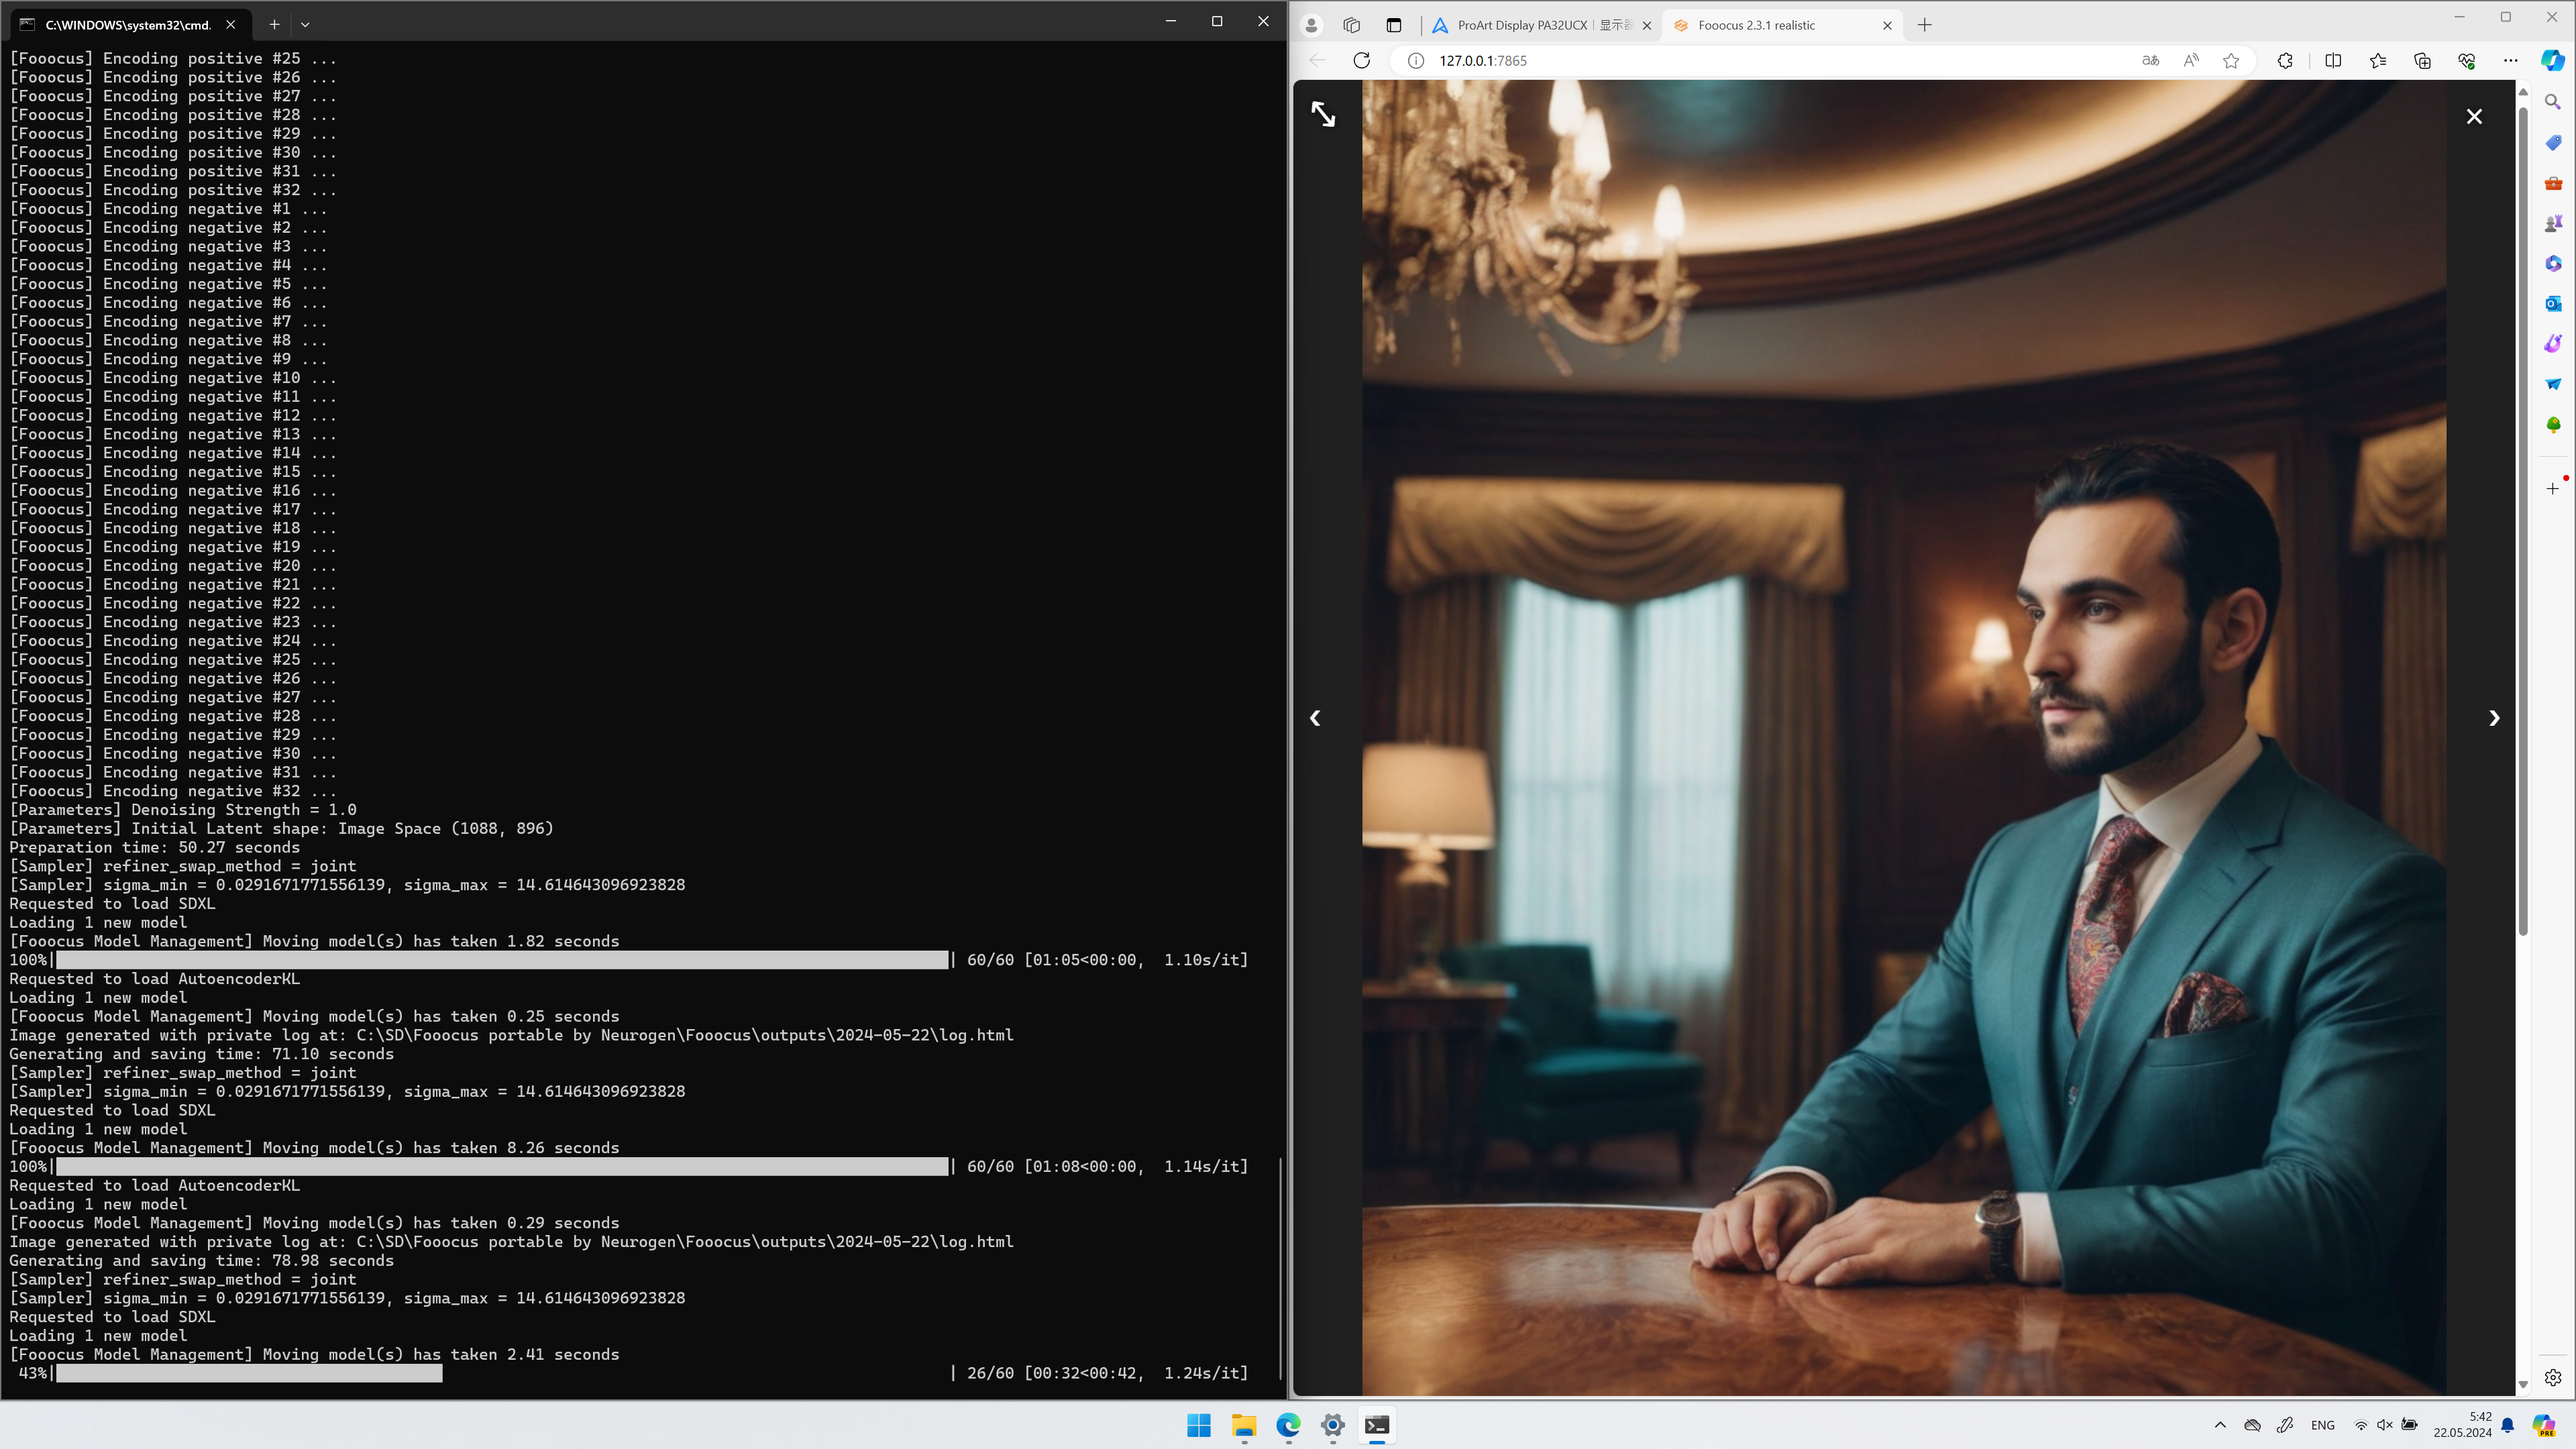Open the notification bell in taskbar
Screen dimensions: 2576x1449
coord(2507,1425)
